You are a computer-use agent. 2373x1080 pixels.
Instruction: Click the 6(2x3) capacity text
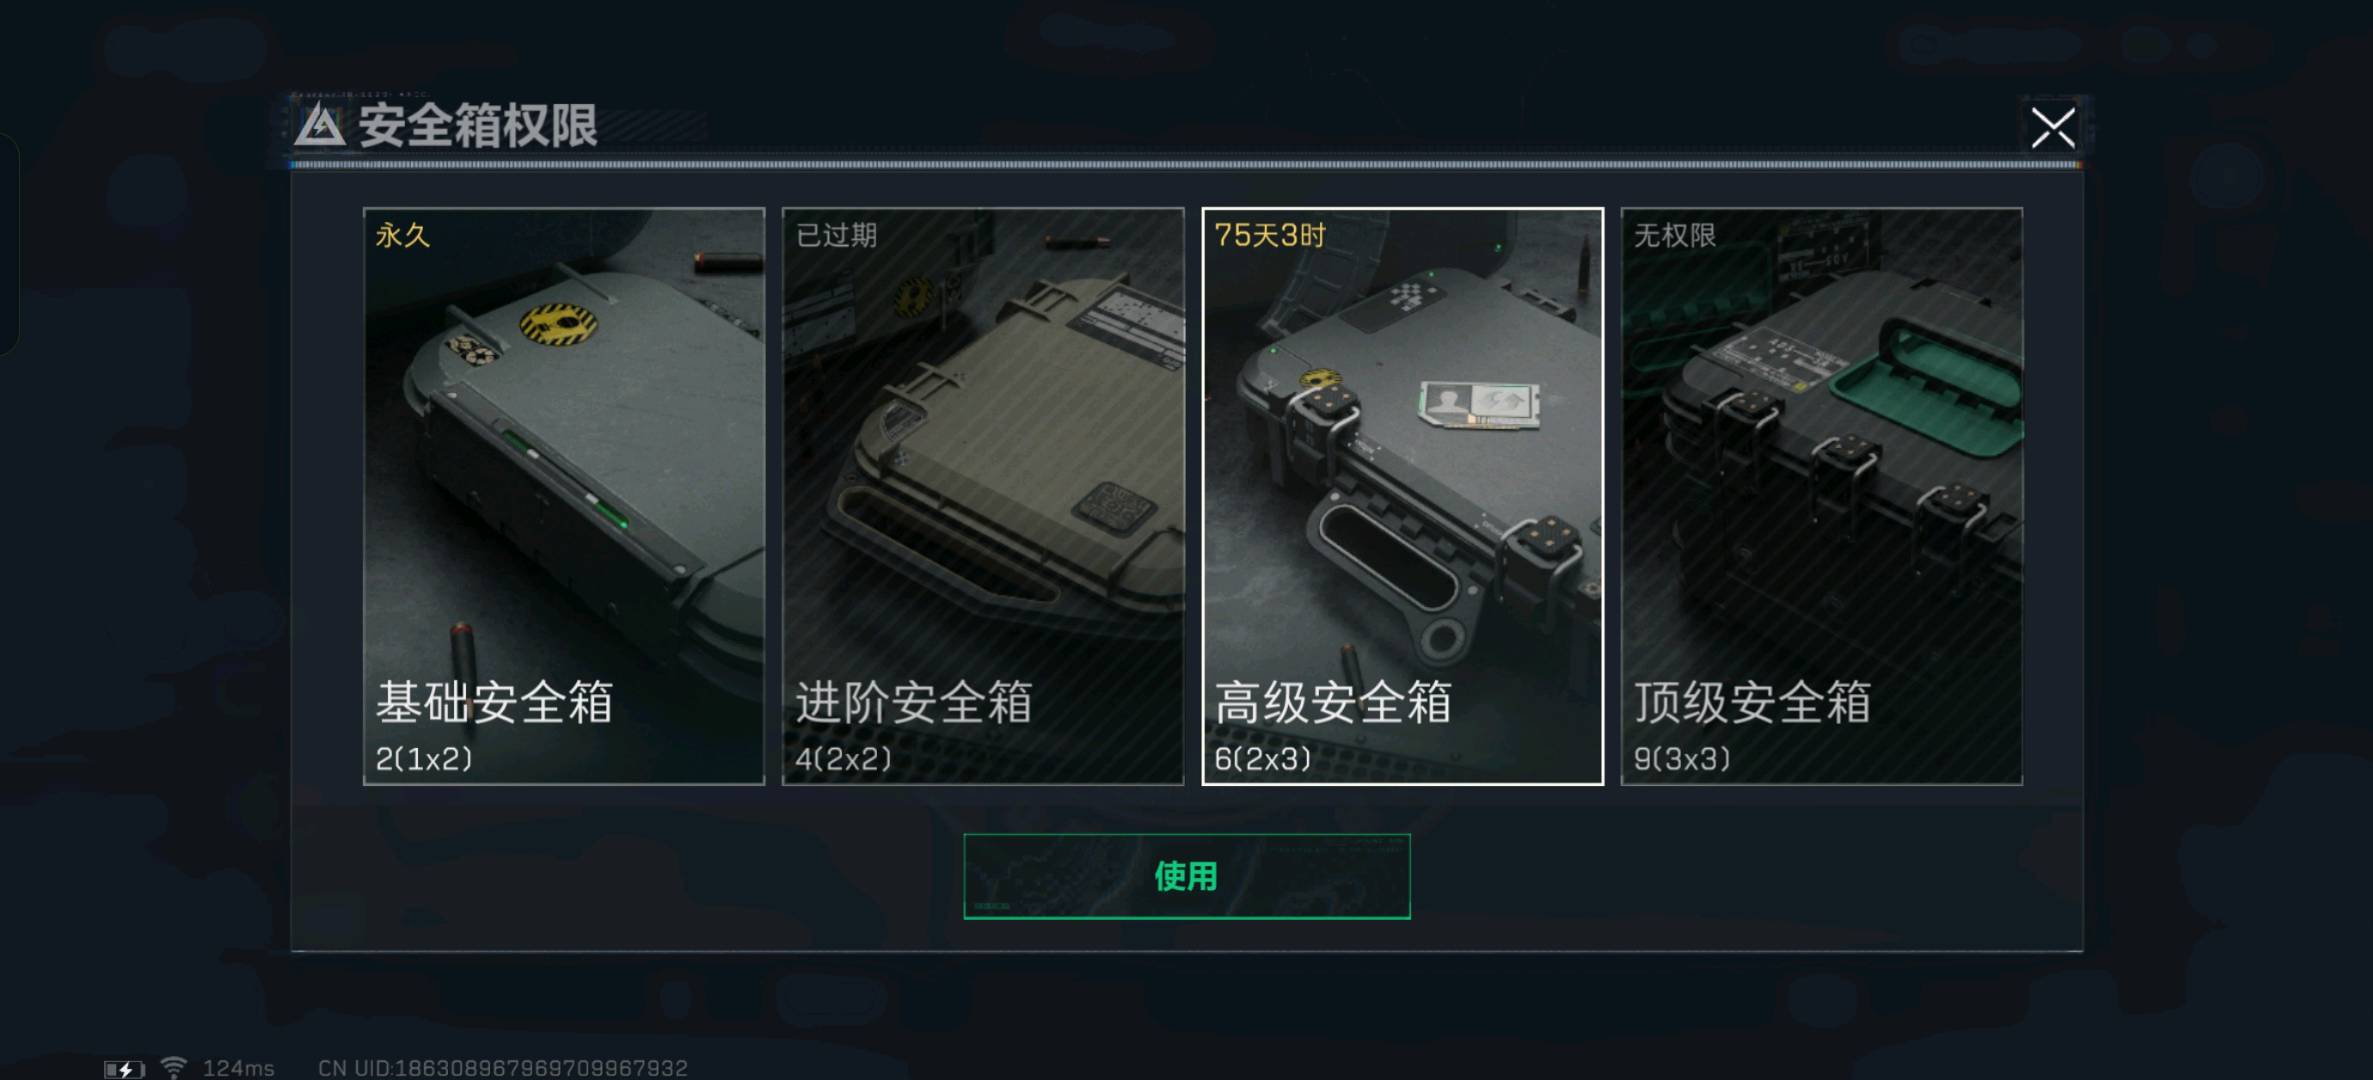pos(1262,759)
